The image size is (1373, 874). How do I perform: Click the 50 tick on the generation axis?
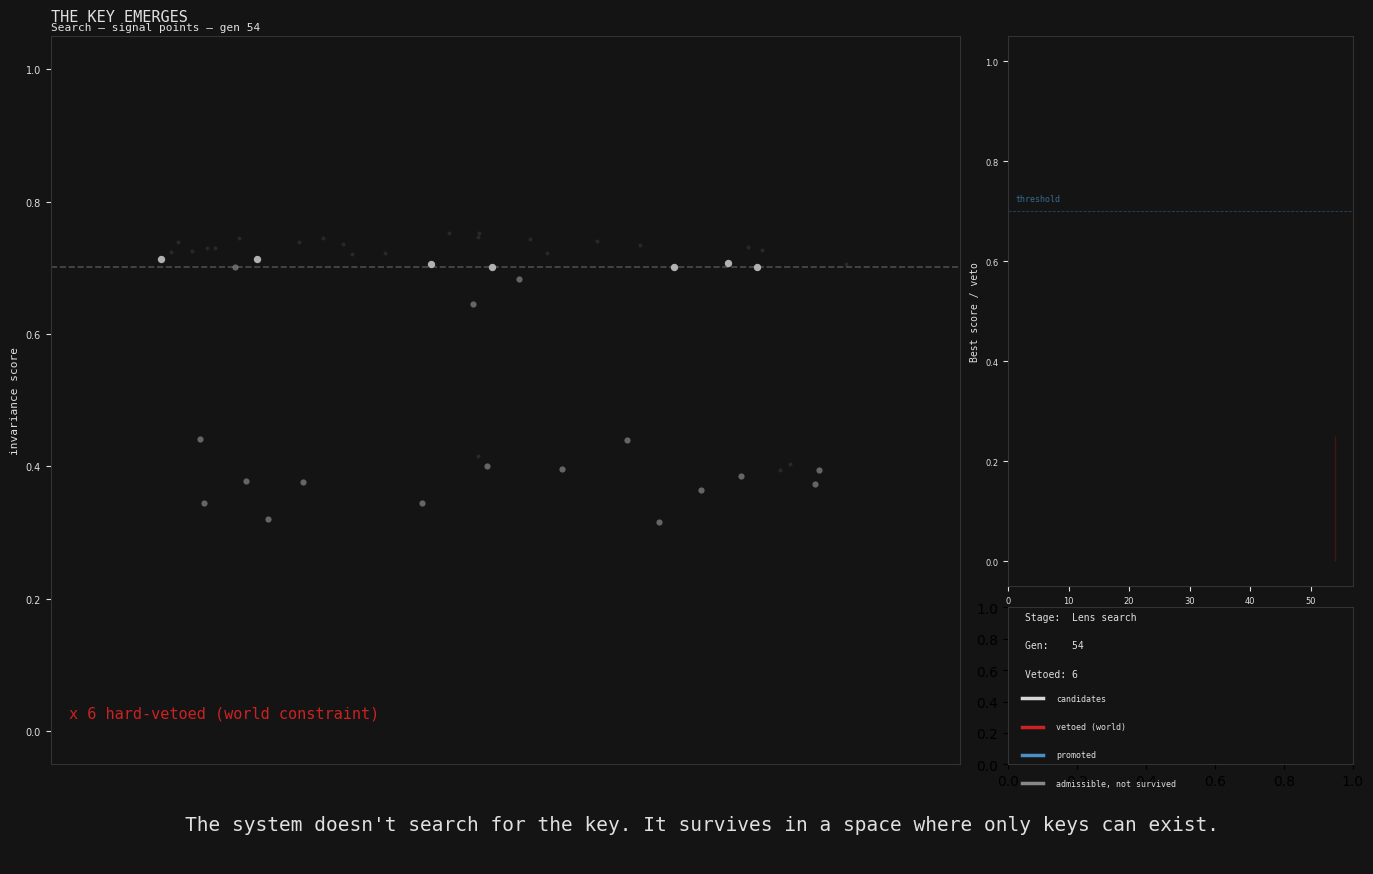point(1310,601)
